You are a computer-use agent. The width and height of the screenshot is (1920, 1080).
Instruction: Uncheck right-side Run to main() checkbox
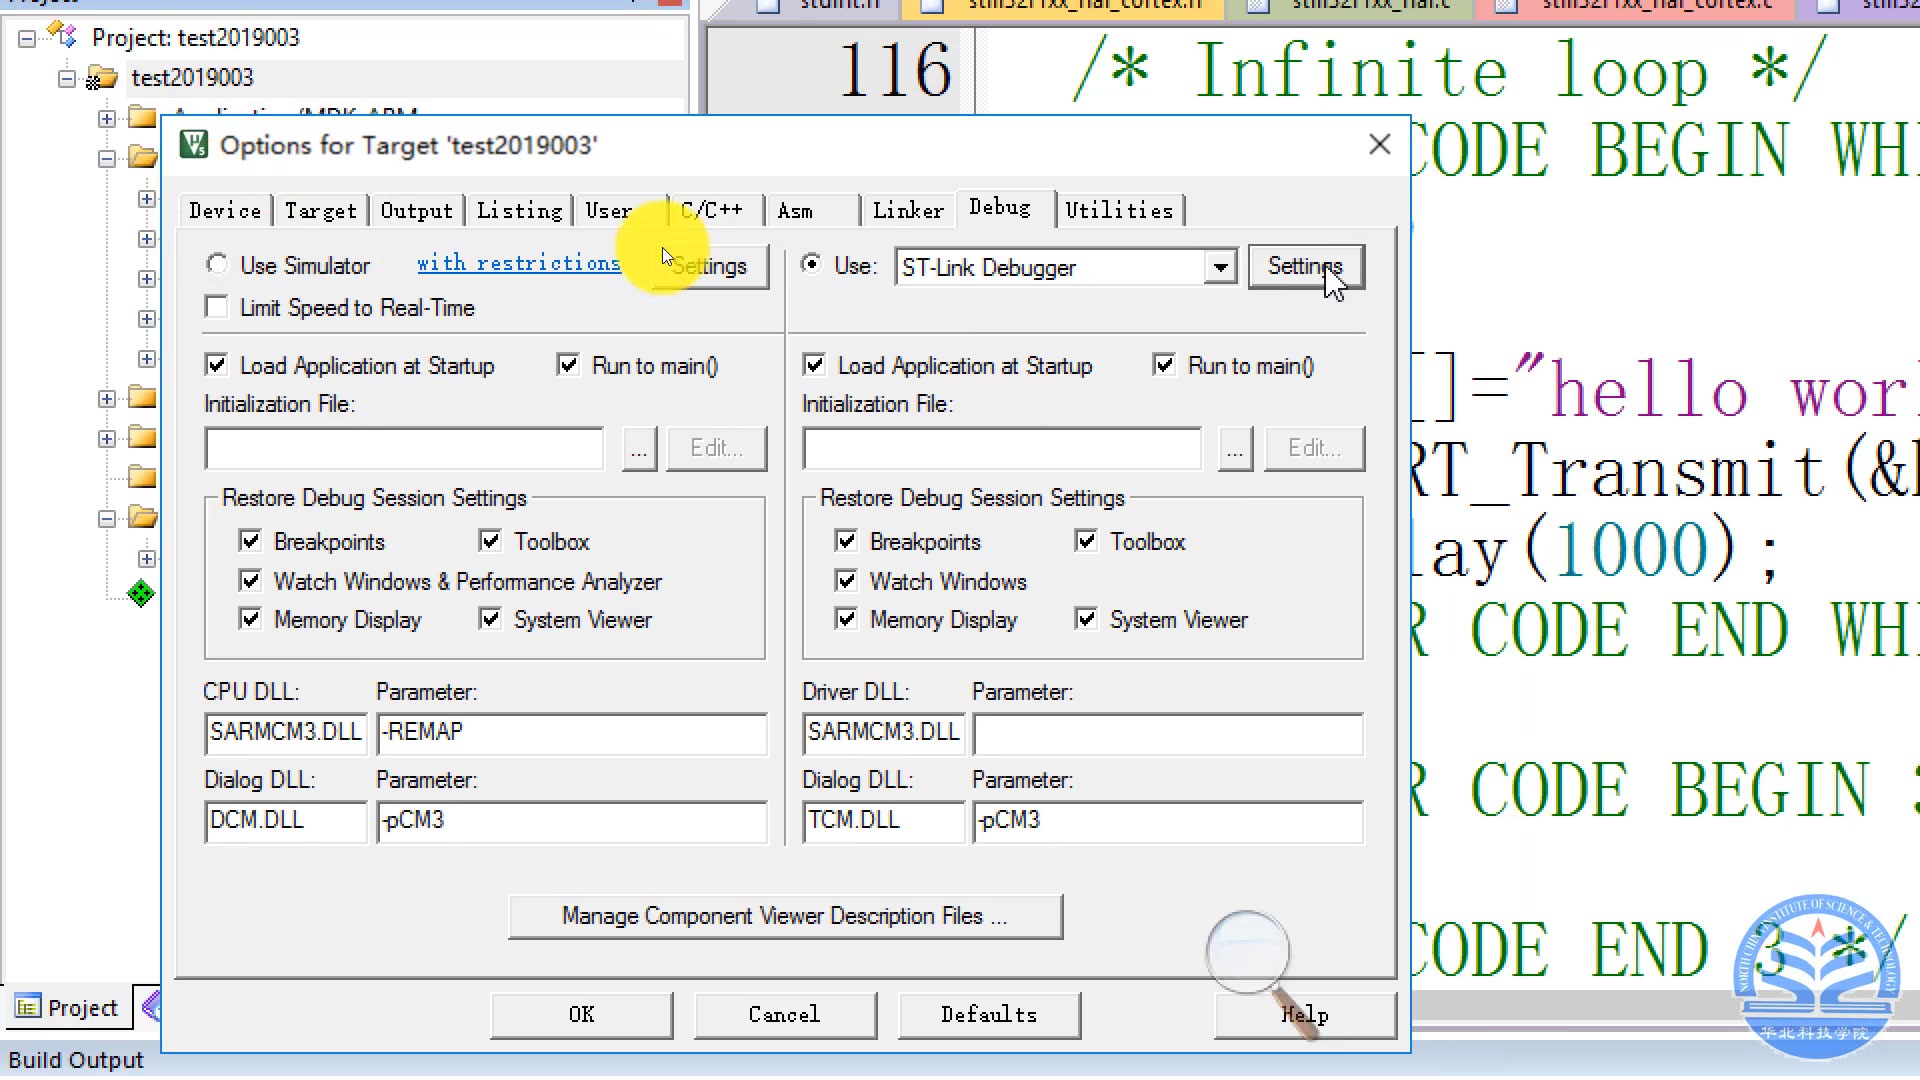(x=1164, y=365)
